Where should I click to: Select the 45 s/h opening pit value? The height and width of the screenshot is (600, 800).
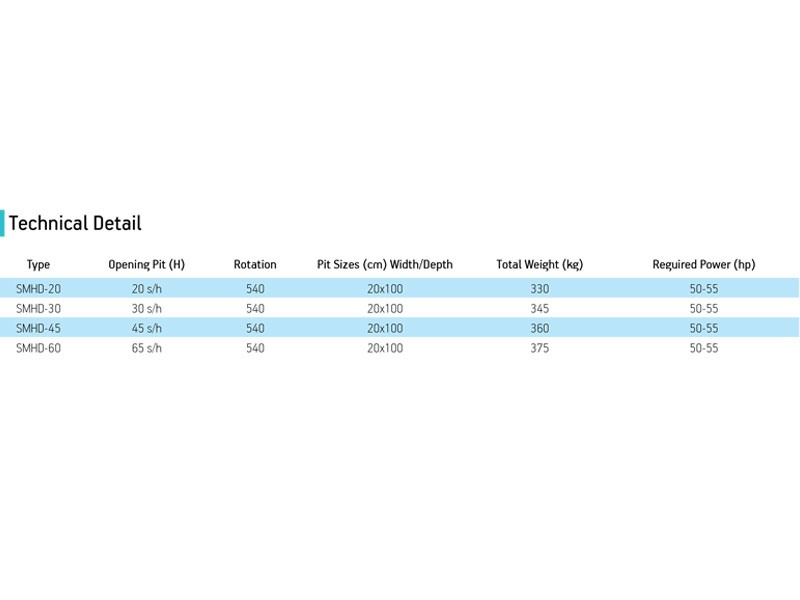(x=146, y=329)
